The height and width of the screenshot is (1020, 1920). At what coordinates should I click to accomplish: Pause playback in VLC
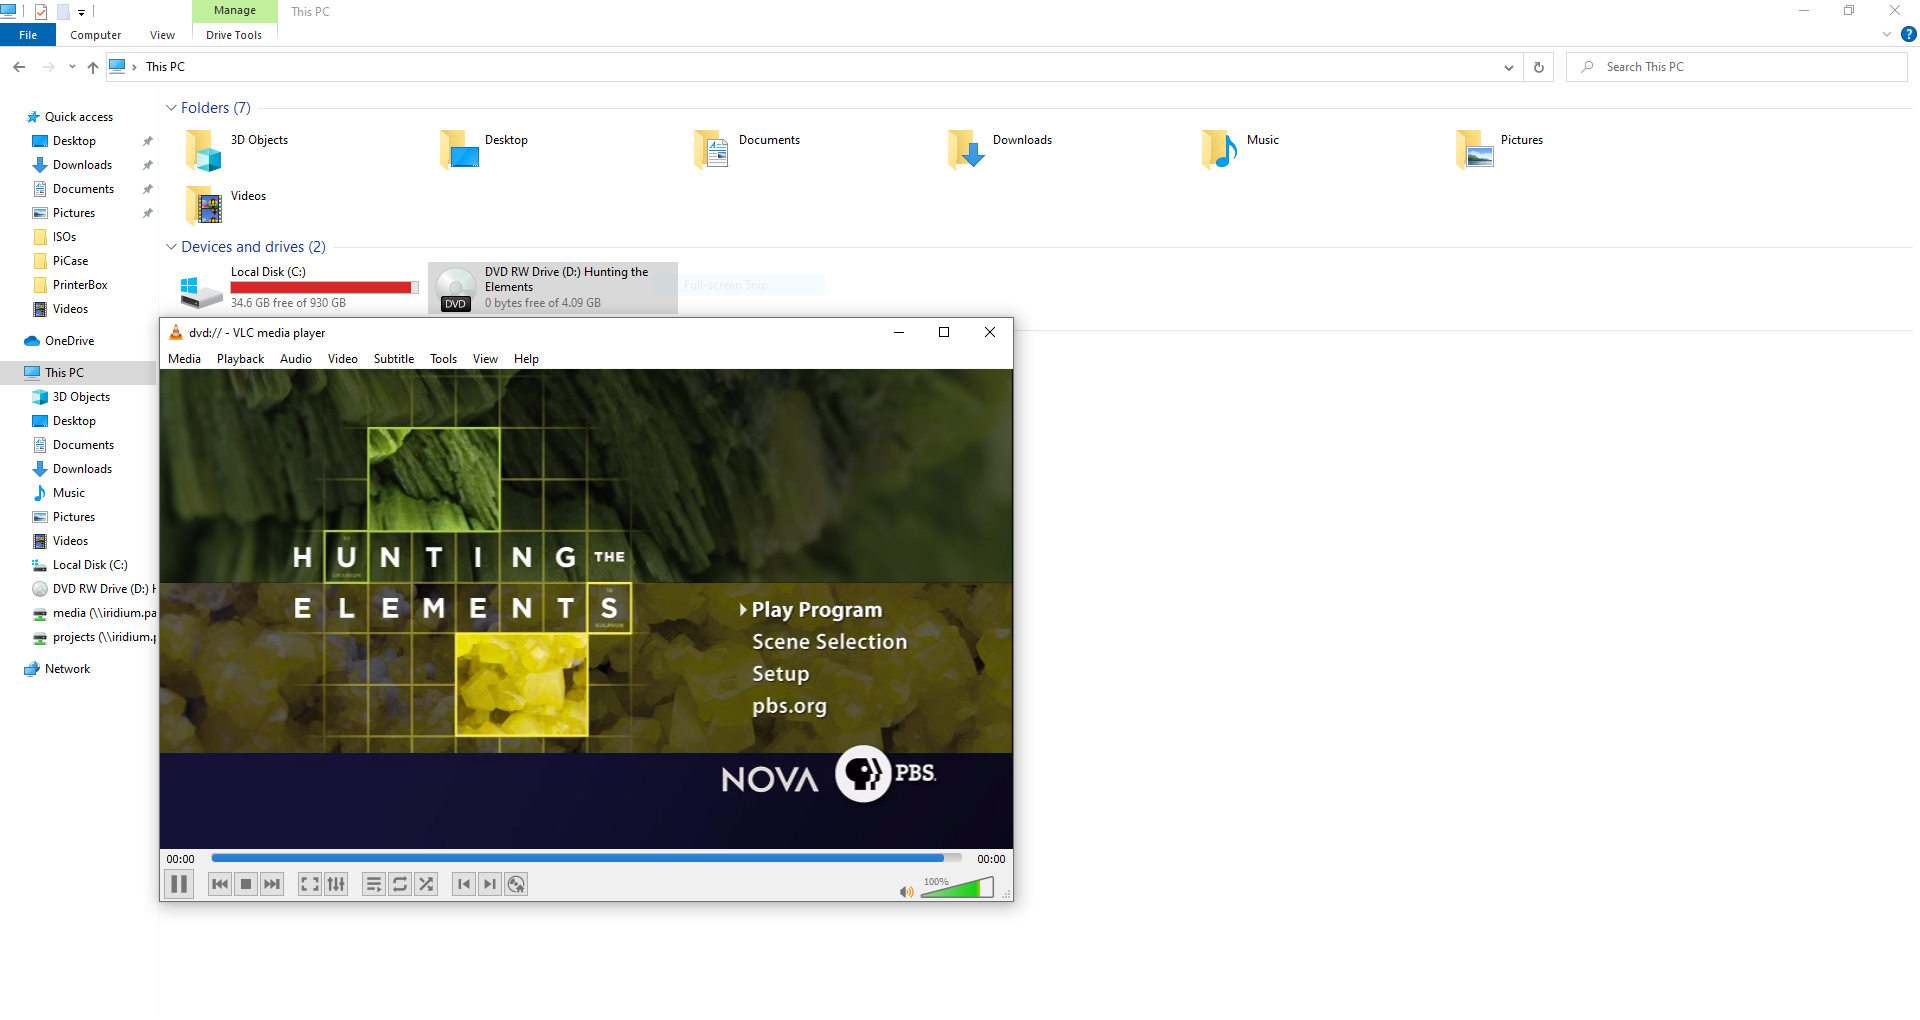179,884
